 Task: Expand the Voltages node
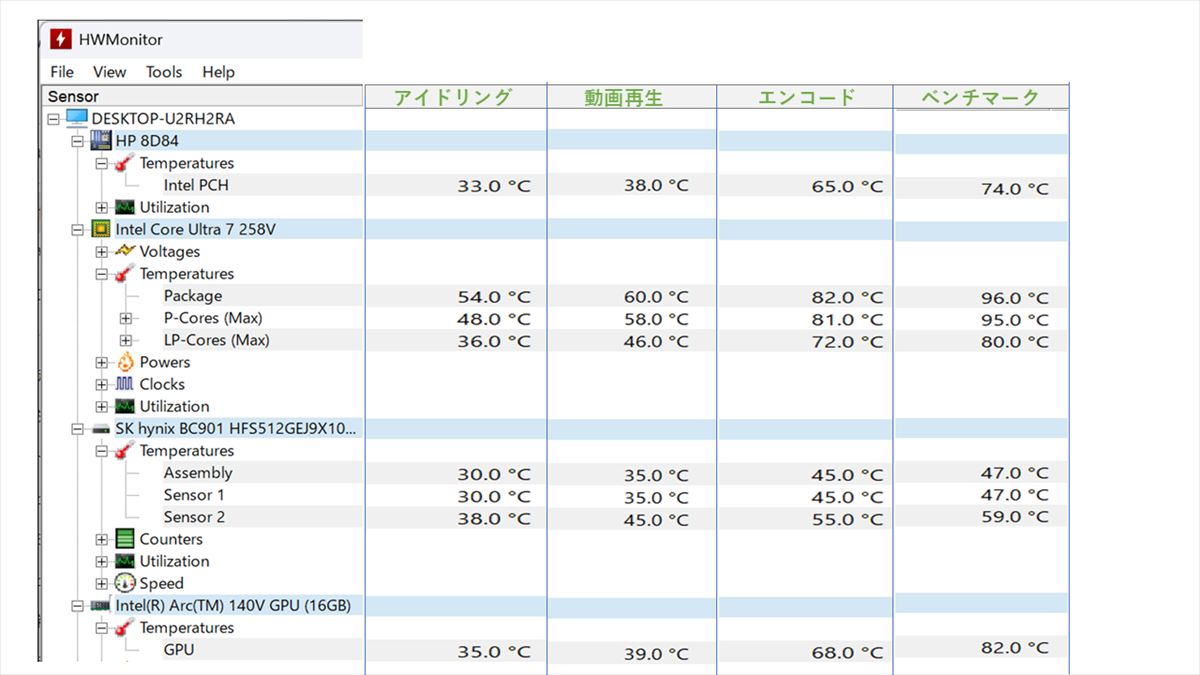(x=102, y=252)
